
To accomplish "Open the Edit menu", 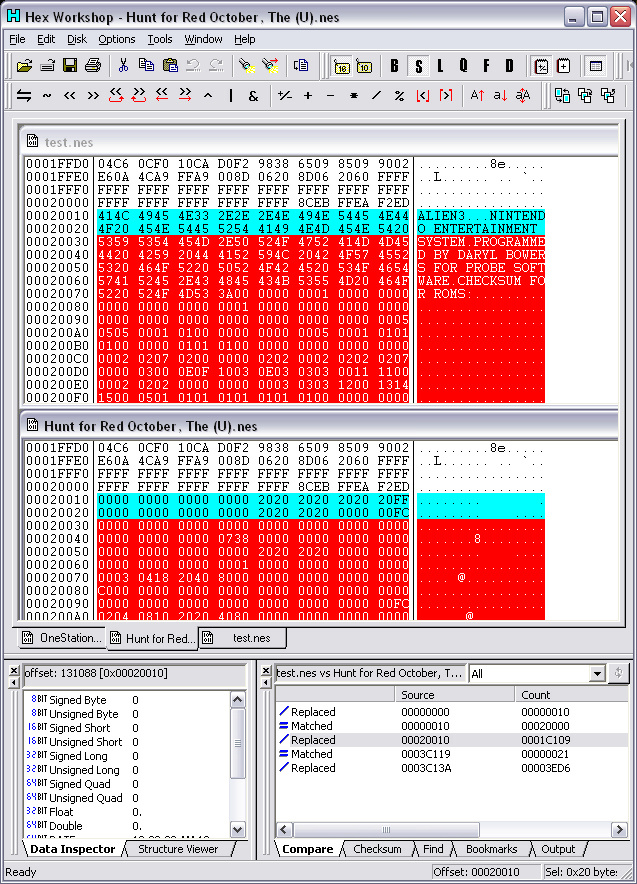I will click(46, 39).
